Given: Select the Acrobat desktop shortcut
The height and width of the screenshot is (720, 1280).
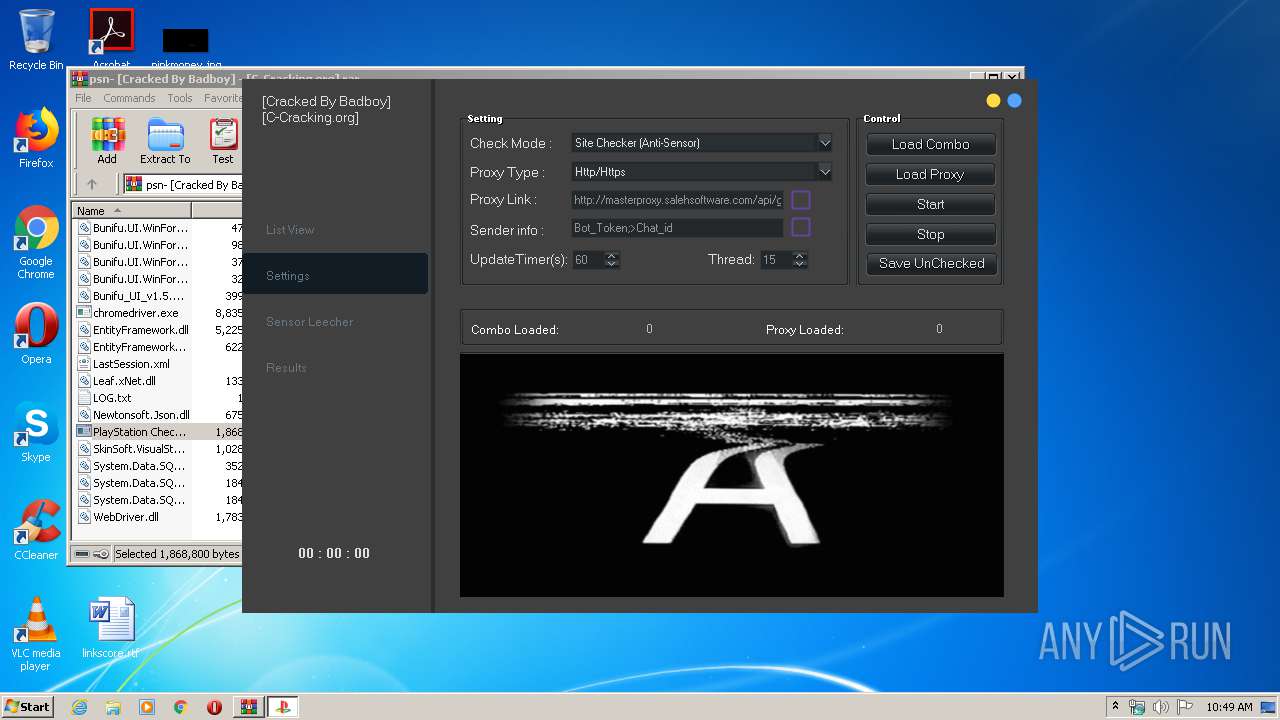Looking at the screenshot, I should [x=111, y=40].
